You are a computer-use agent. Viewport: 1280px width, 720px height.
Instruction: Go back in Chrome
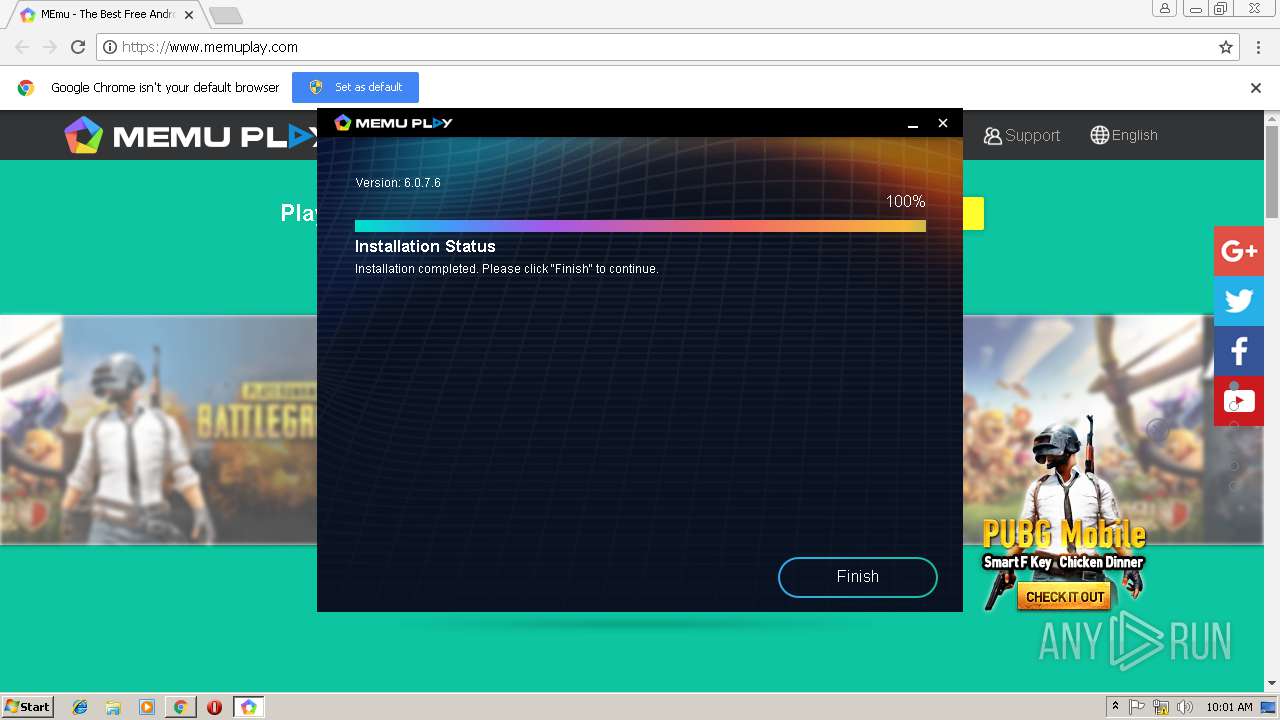tap(22, 47)
